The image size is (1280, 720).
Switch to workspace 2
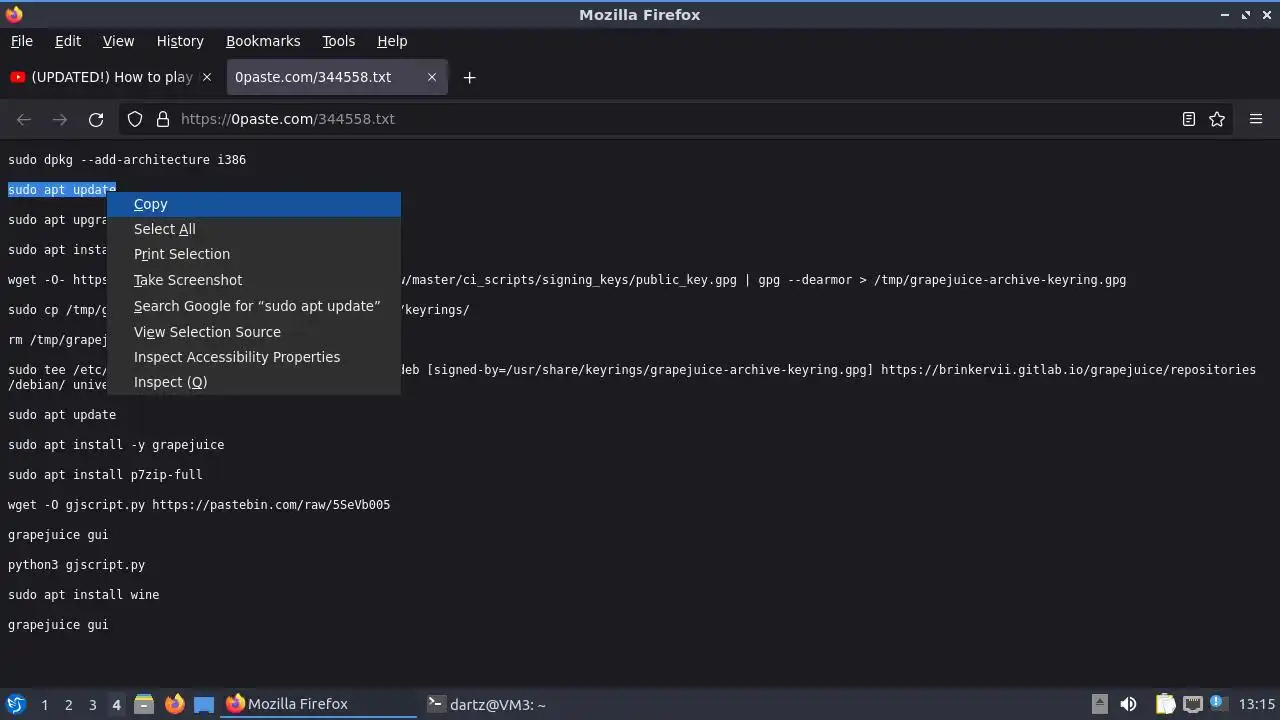click(68, 705)
